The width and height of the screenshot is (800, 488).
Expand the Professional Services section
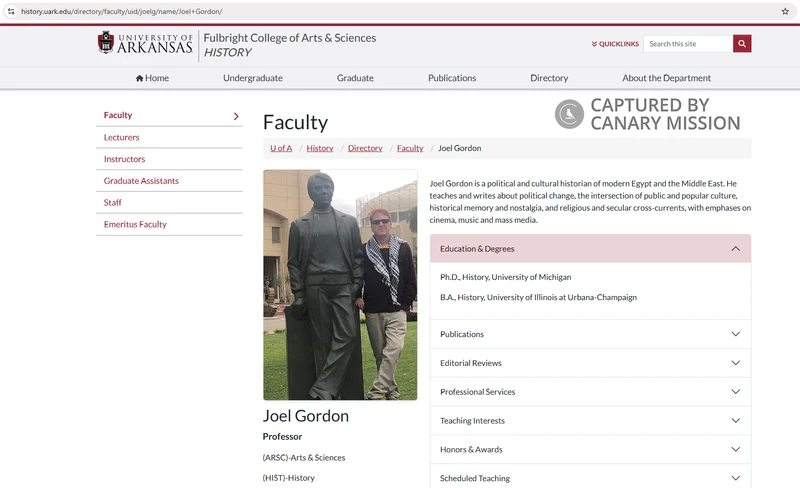[x=590, y=392]
